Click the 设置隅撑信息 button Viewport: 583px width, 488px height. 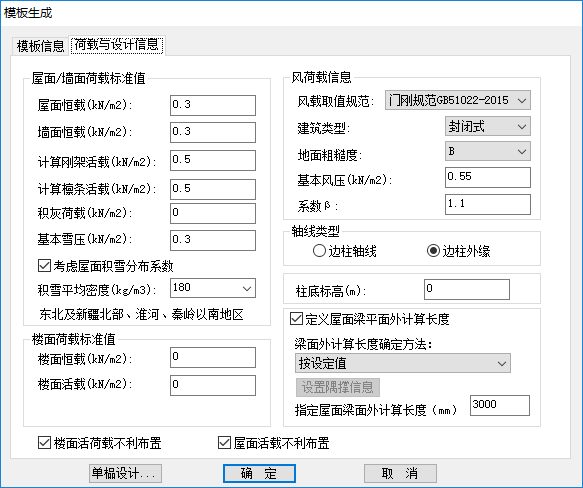pyautogui.click(x=338, y=388)
